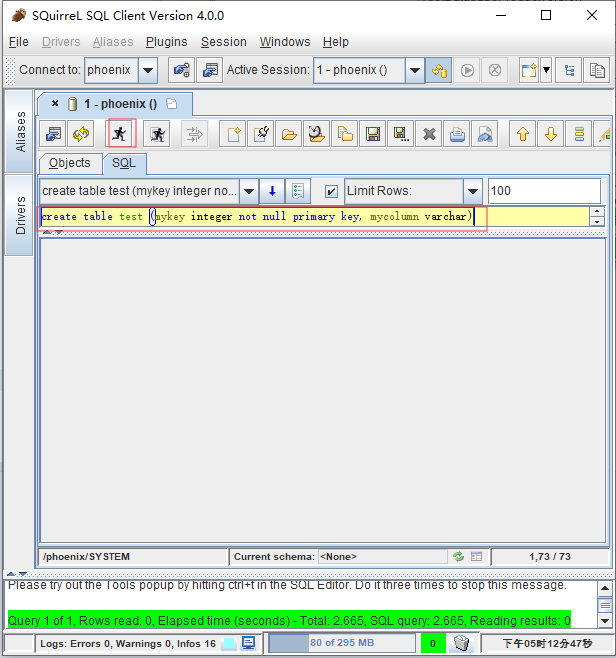Click the Limit Rows value field

coord(544,191)
